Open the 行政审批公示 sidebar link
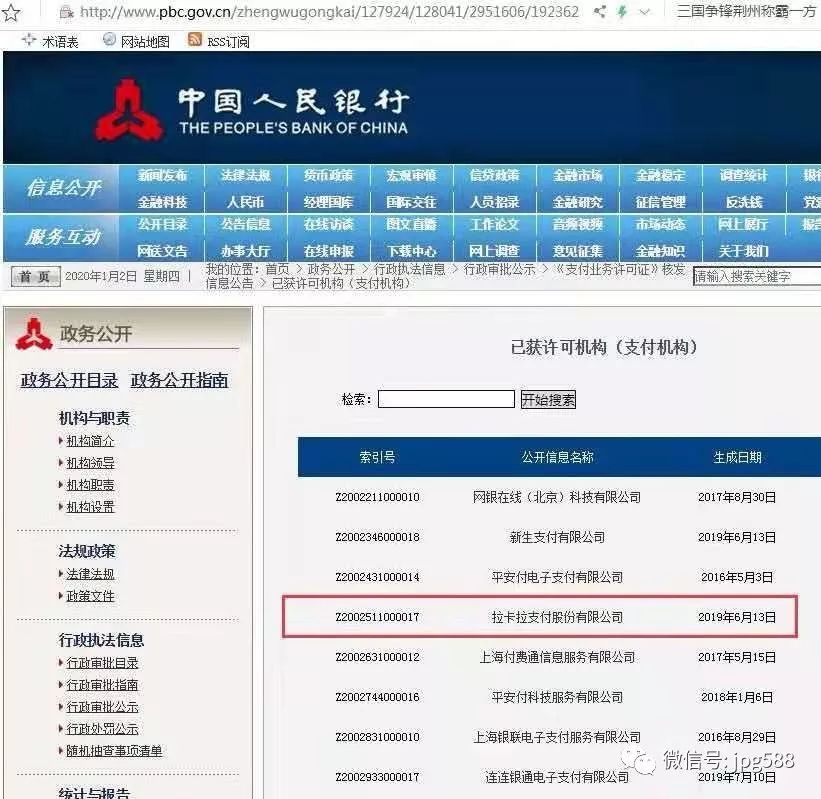This screenshot has height=799, width=821. [x=102, y=707]
